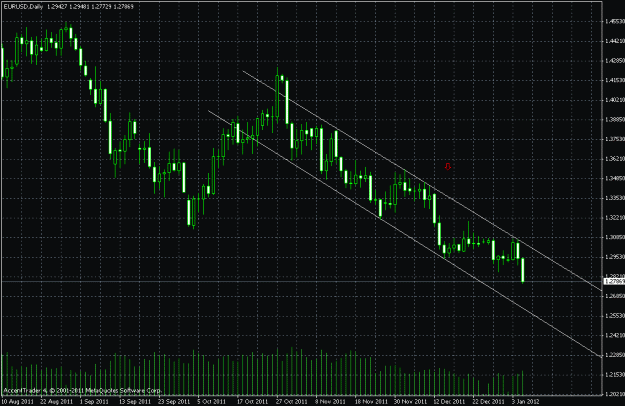Click the 1.3753 price scale label
Screen dimensions: 625x406
point(615,139)
